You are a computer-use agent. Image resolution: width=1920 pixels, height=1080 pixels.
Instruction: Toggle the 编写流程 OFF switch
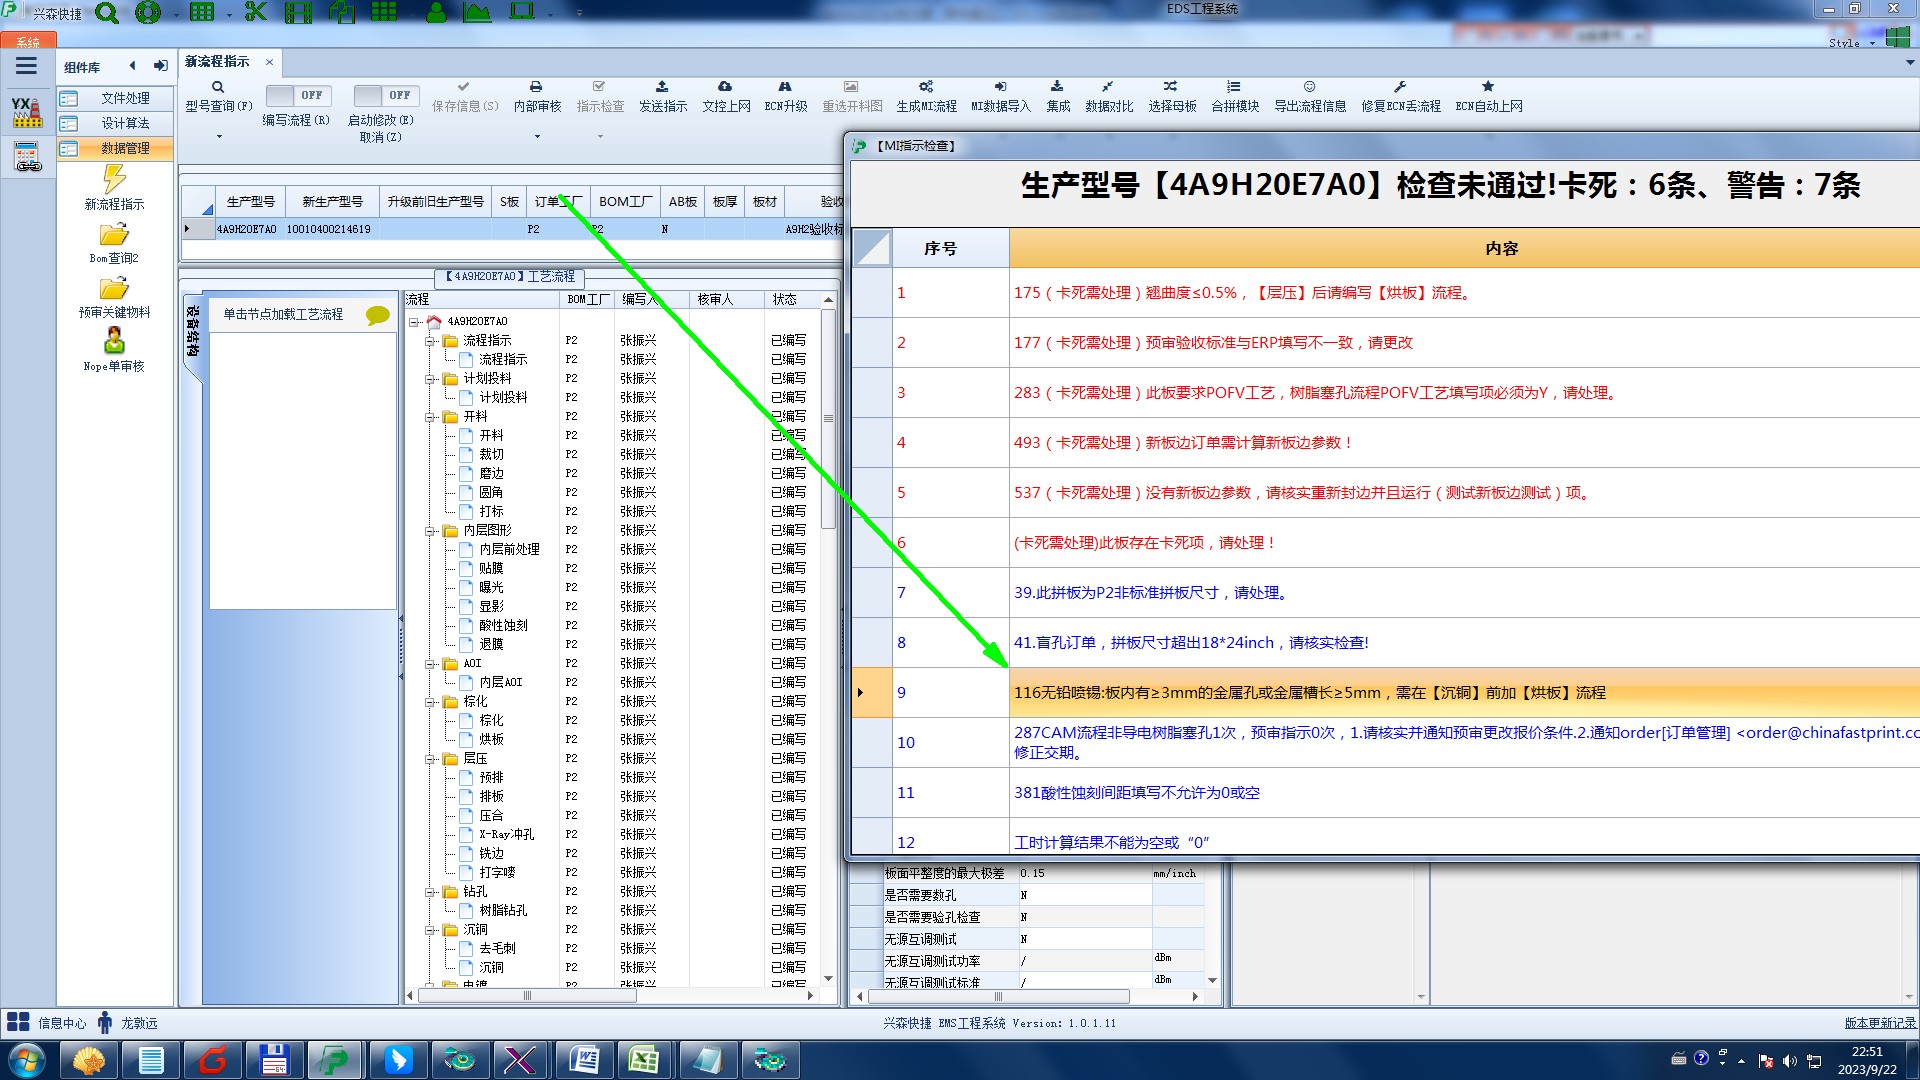point(296,95)
